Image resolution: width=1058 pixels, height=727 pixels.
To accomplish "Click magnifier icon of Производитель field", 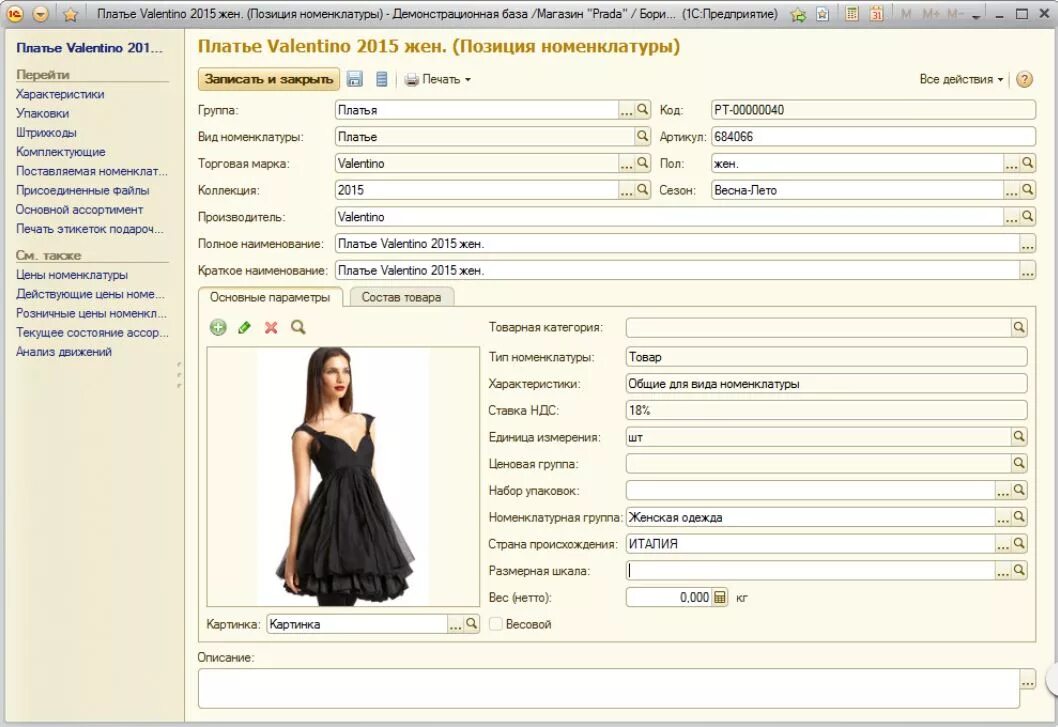I will click(x=1027, y=217).
